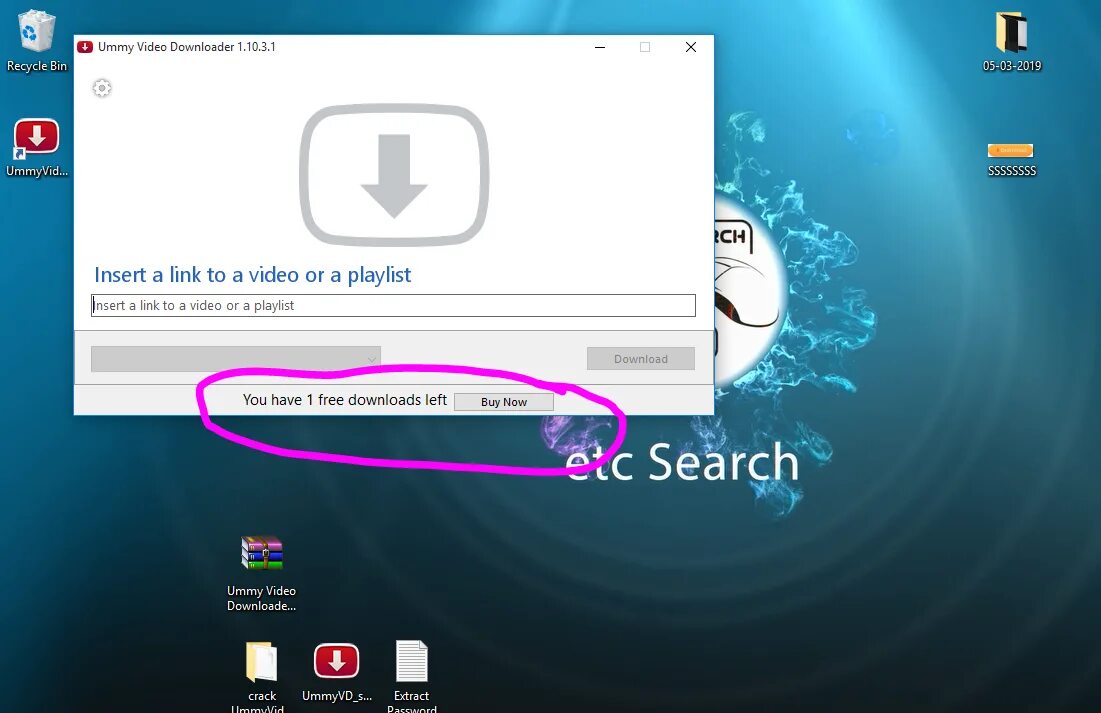Select the UmmyVid... desktop shortcut
The width and height of the screenshot is (1101, 713).
[37, 147]
